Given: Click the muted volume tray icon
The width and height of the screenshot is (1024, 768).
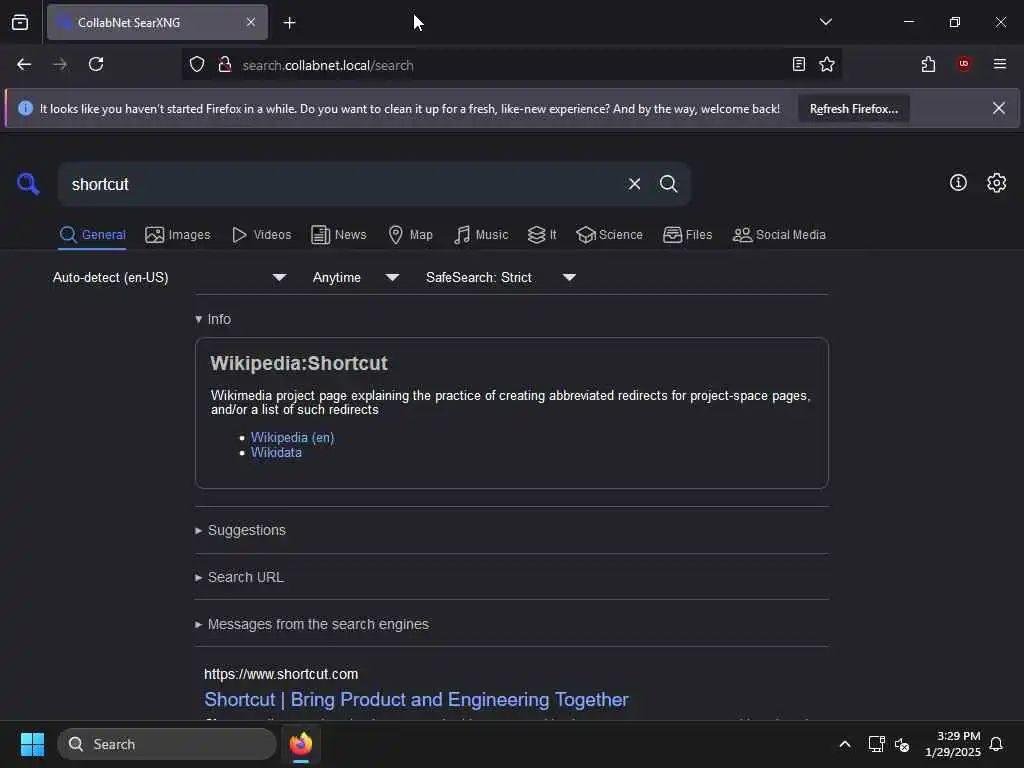Looking at the screenshot, I should [902, 744].
